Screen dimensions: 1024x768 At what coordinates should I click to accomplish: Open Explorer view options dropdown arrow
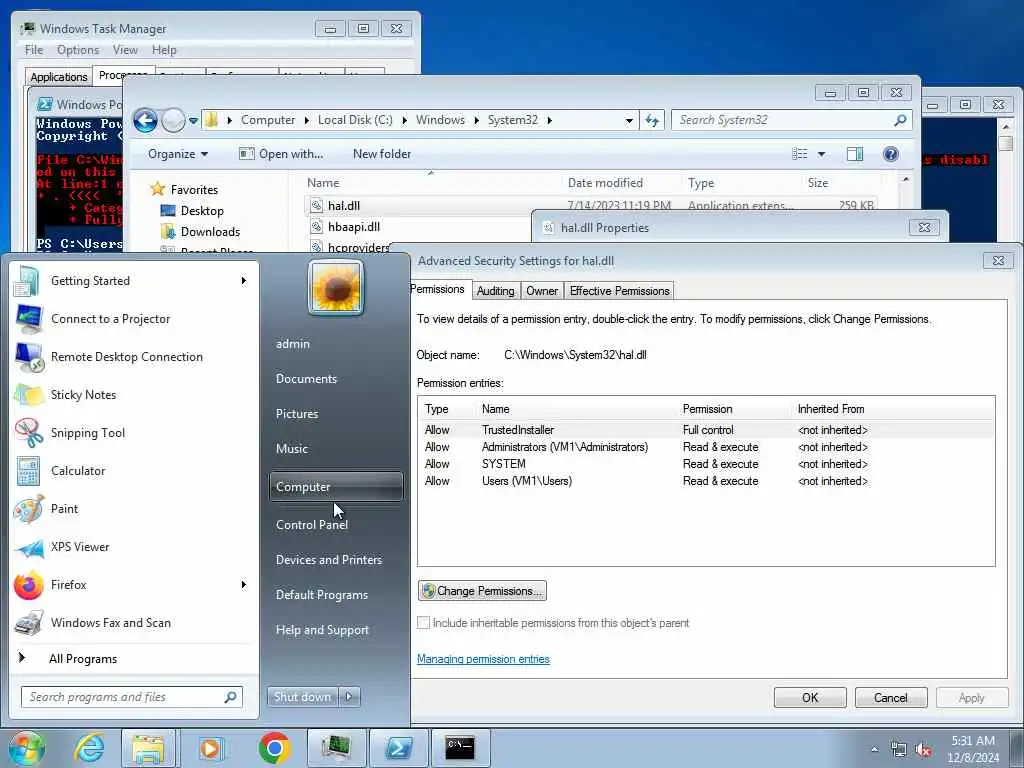[x=822, y=154]
